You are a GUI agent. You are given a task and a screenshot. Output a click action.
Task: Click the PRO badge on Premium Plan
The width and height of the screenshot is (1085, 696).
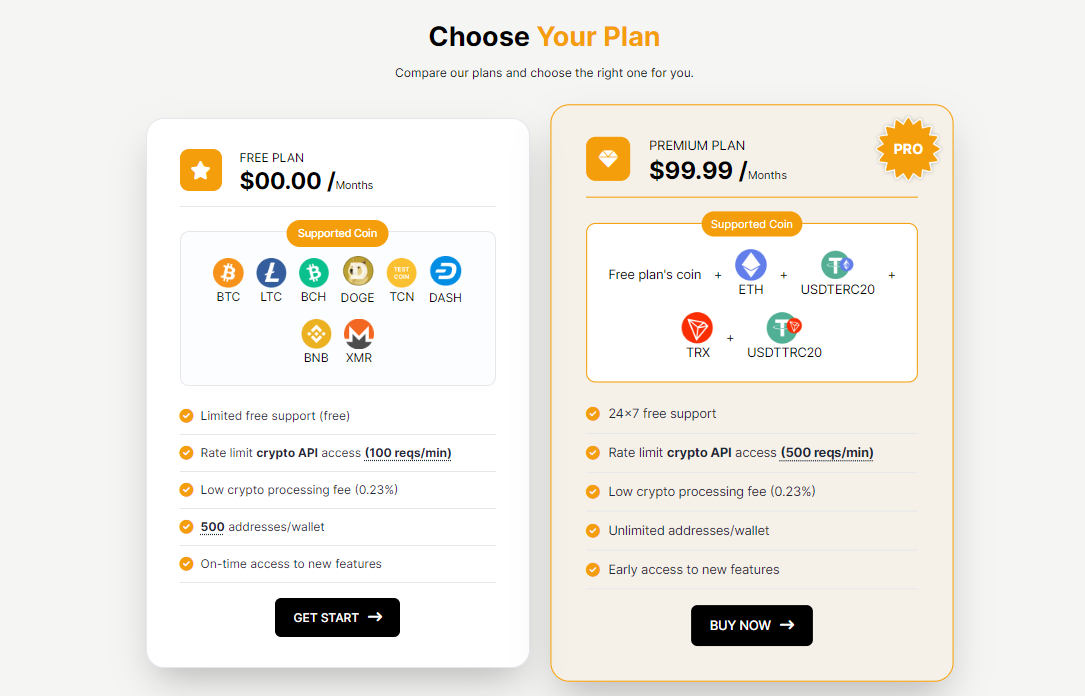907,149
